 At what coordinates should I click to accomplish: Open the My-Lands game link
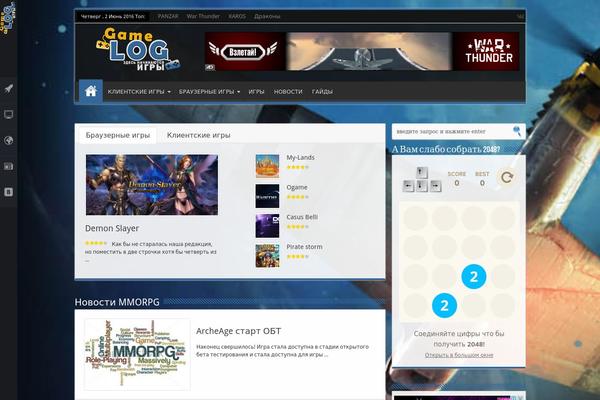pos(300,158)
